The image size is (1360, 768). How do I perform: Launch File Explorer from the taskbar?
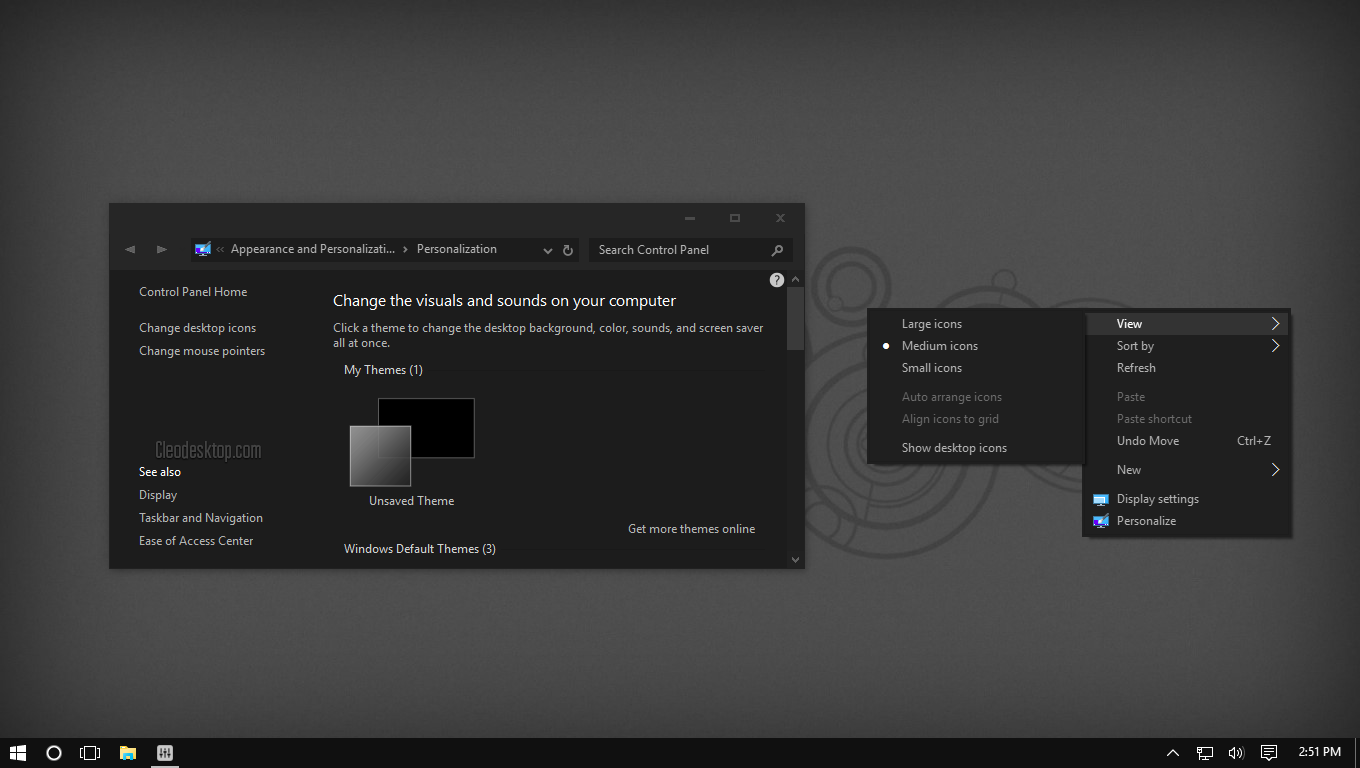(128, 753)
